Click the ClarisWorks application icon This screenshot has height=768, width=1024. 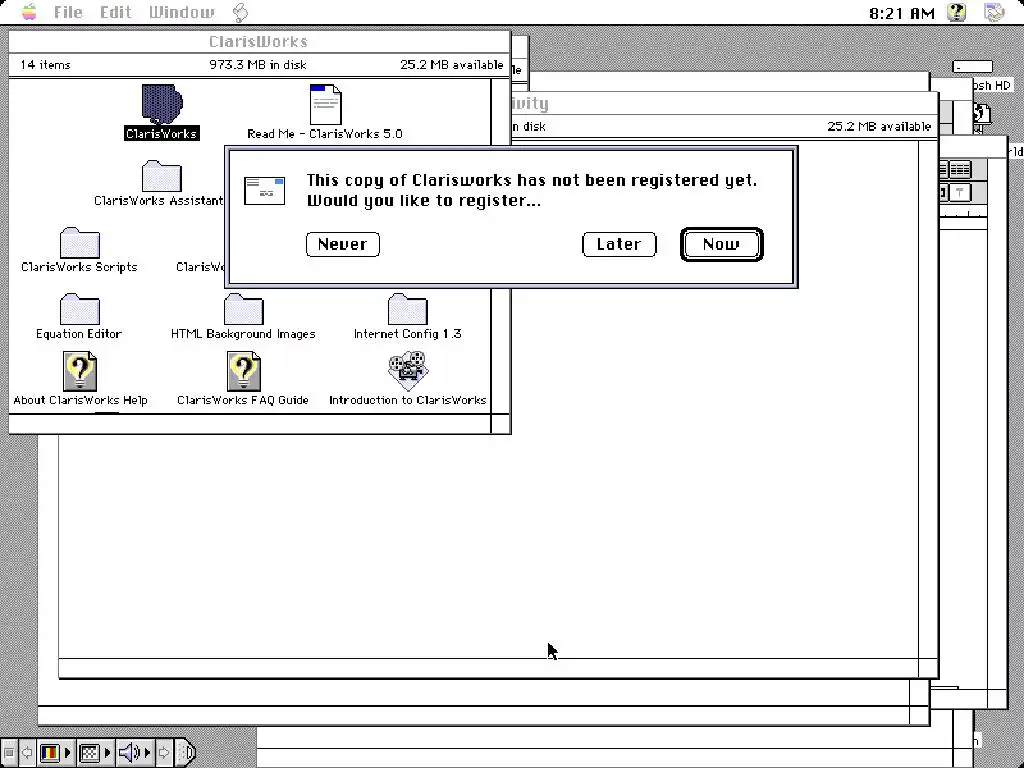(161, 104)
